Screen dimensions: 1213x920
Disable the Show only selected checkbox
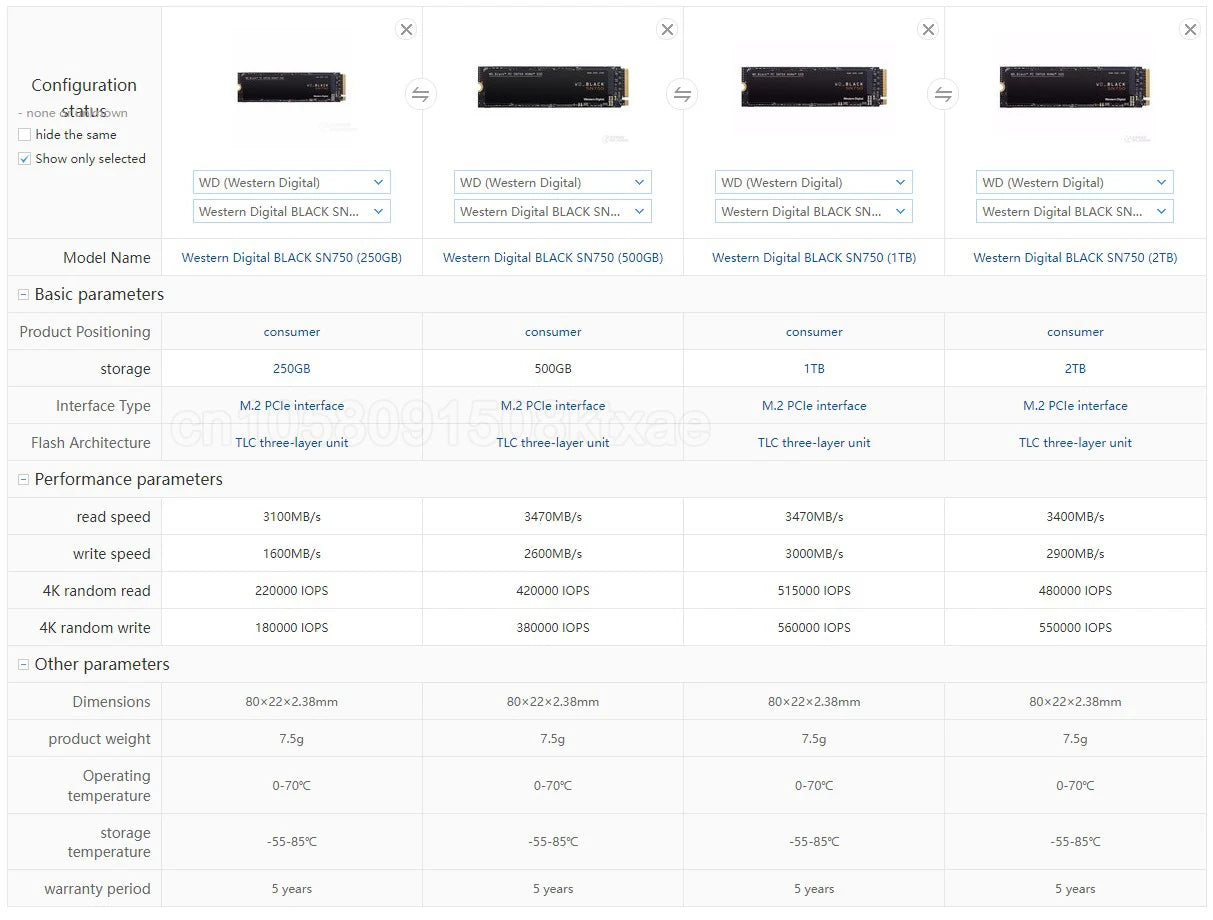coord(24,158)
